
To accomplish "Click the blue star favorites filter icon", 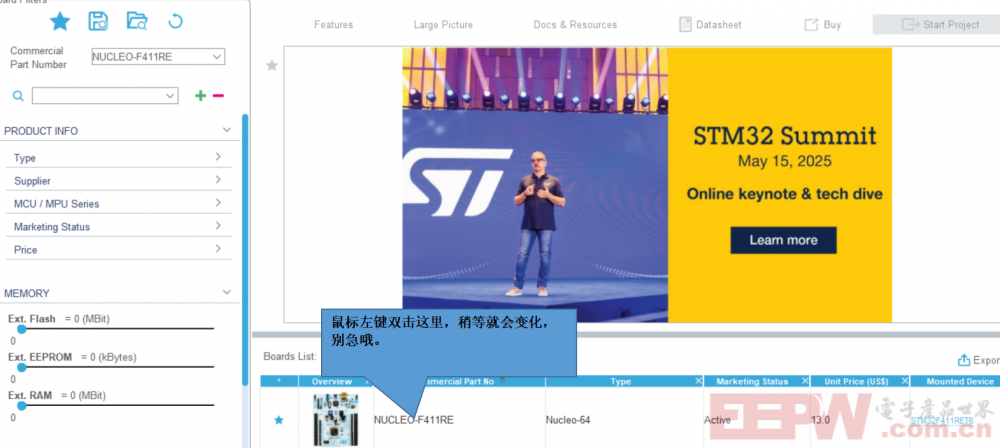I will click(60, 22).
